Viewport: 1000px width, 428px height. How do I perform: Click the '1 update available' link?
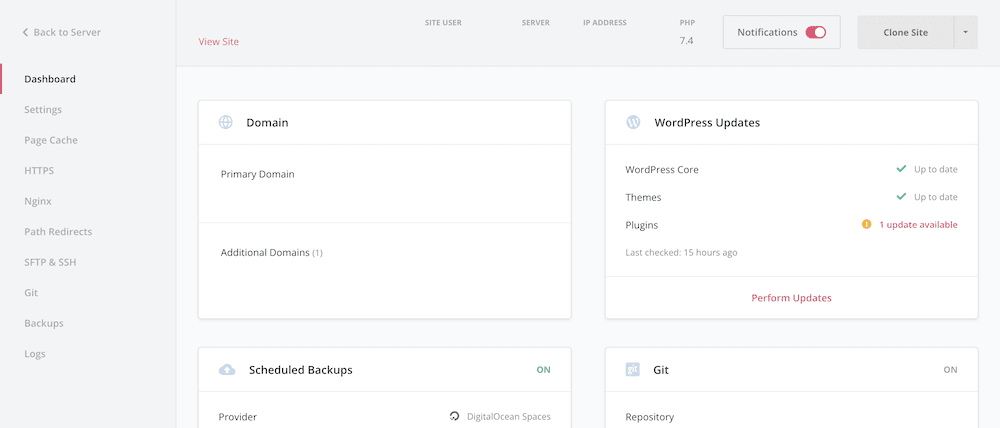[x=918, y=225]
